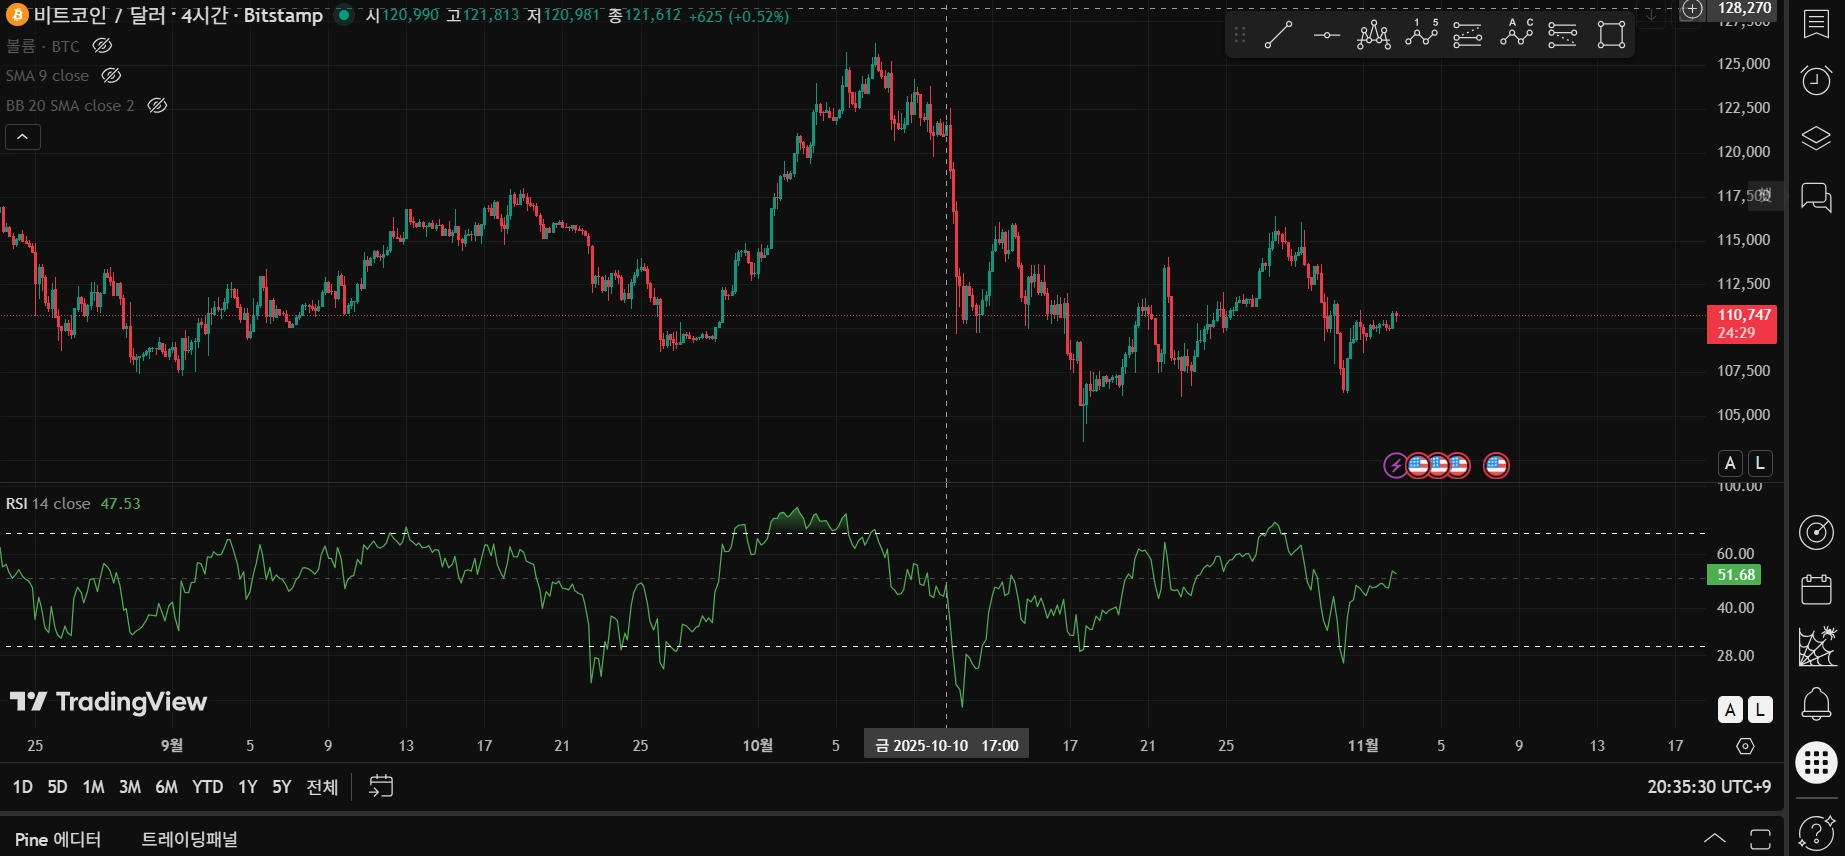The height and width of the screenshot is (856, 1845).
Task: Click the spider web icon in the sidebar
Action: (1816, 647)
